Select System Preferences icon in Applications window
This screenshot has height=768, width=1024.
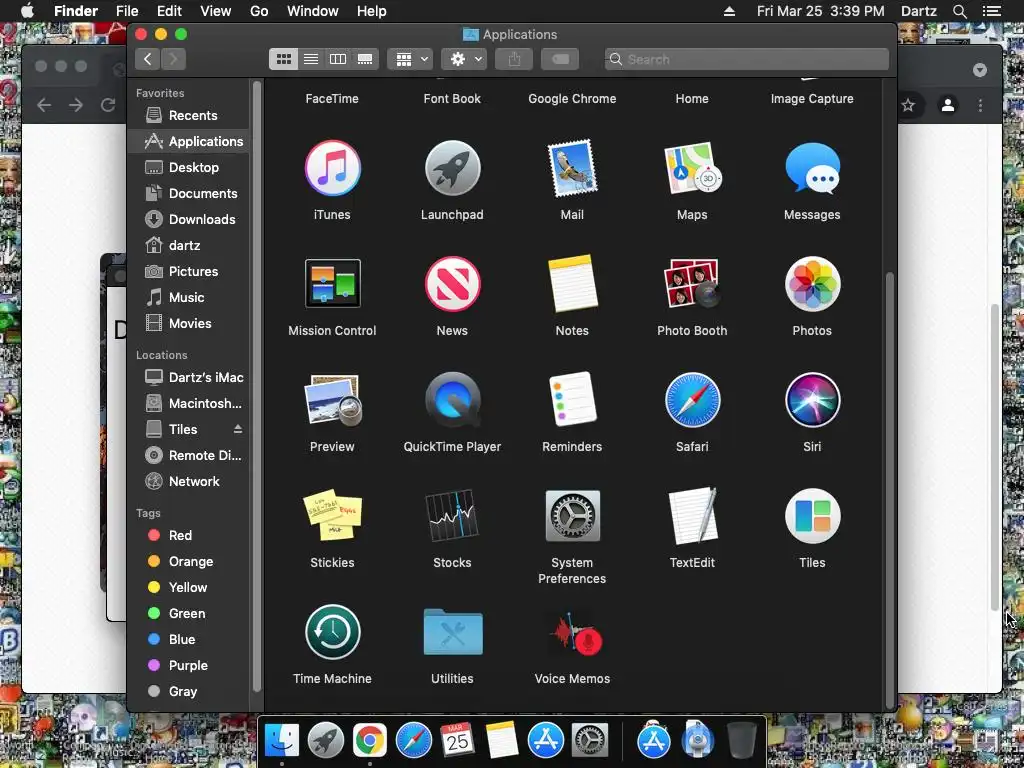(572, 516)
